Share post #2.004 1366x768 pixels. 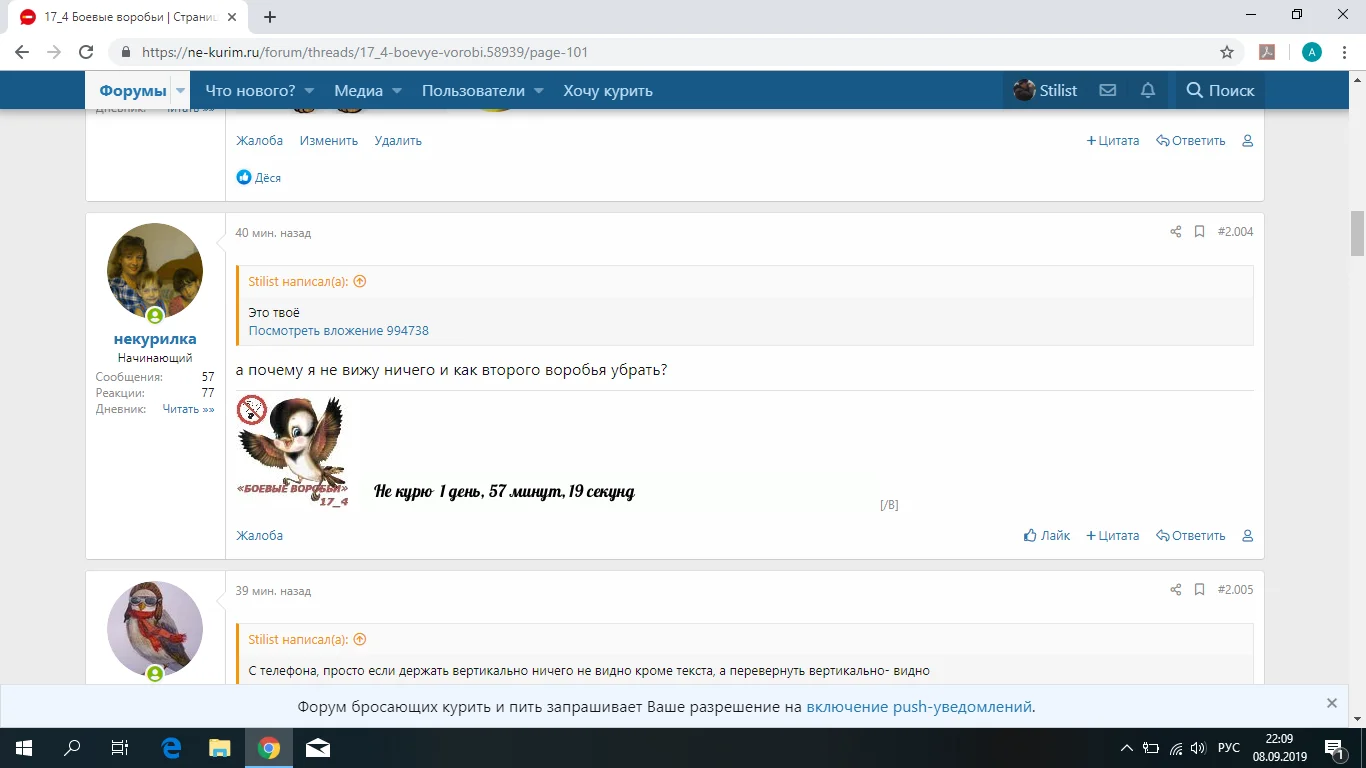pyautogui.click(x=1175, y=232)
